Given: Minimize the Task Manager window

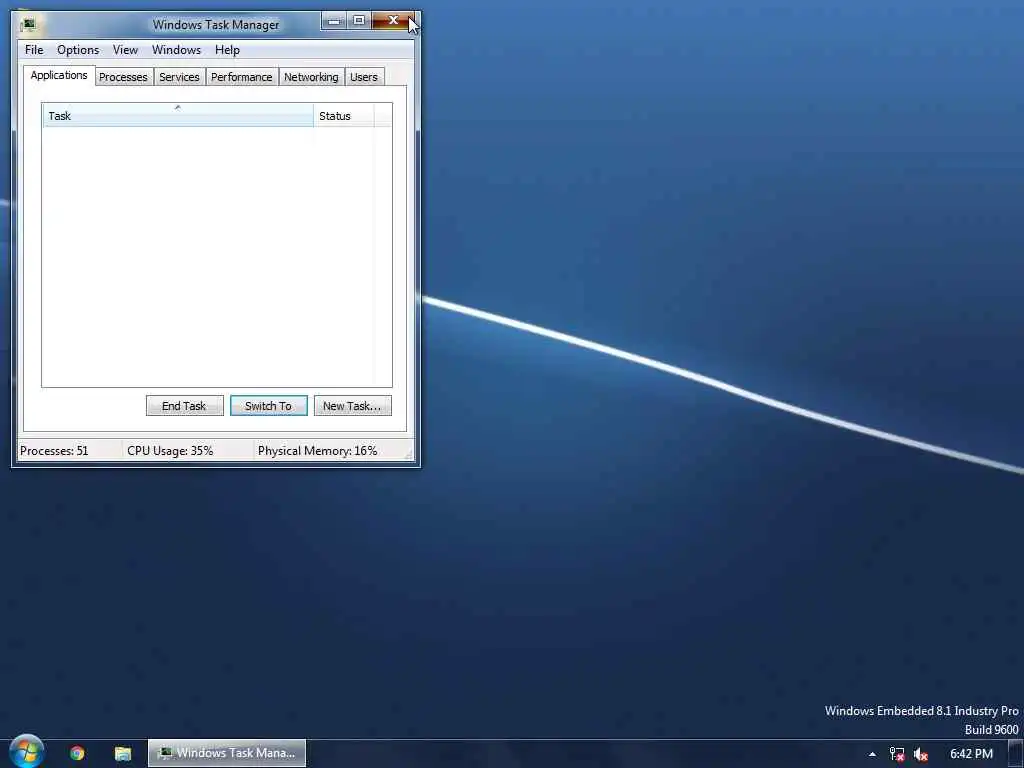Looking at the screenshot, I should point(334,21).
